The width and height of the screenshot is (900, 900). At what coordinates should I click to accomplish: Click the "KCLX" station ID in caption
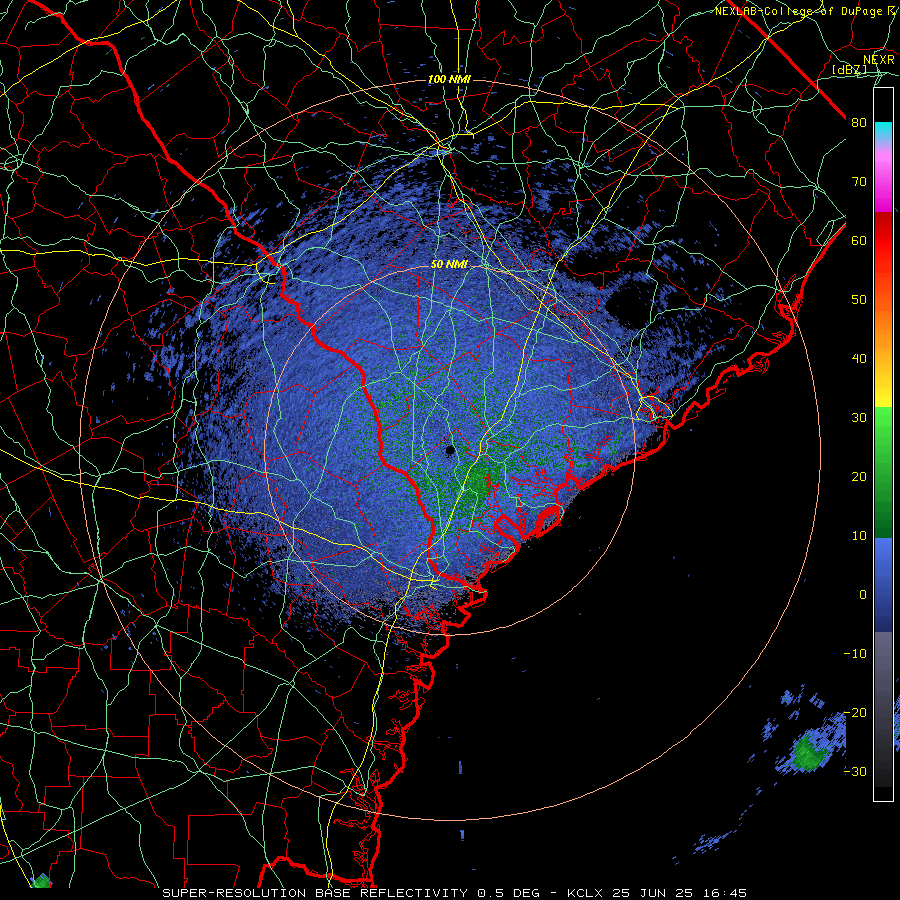click(x=583, y=893)
